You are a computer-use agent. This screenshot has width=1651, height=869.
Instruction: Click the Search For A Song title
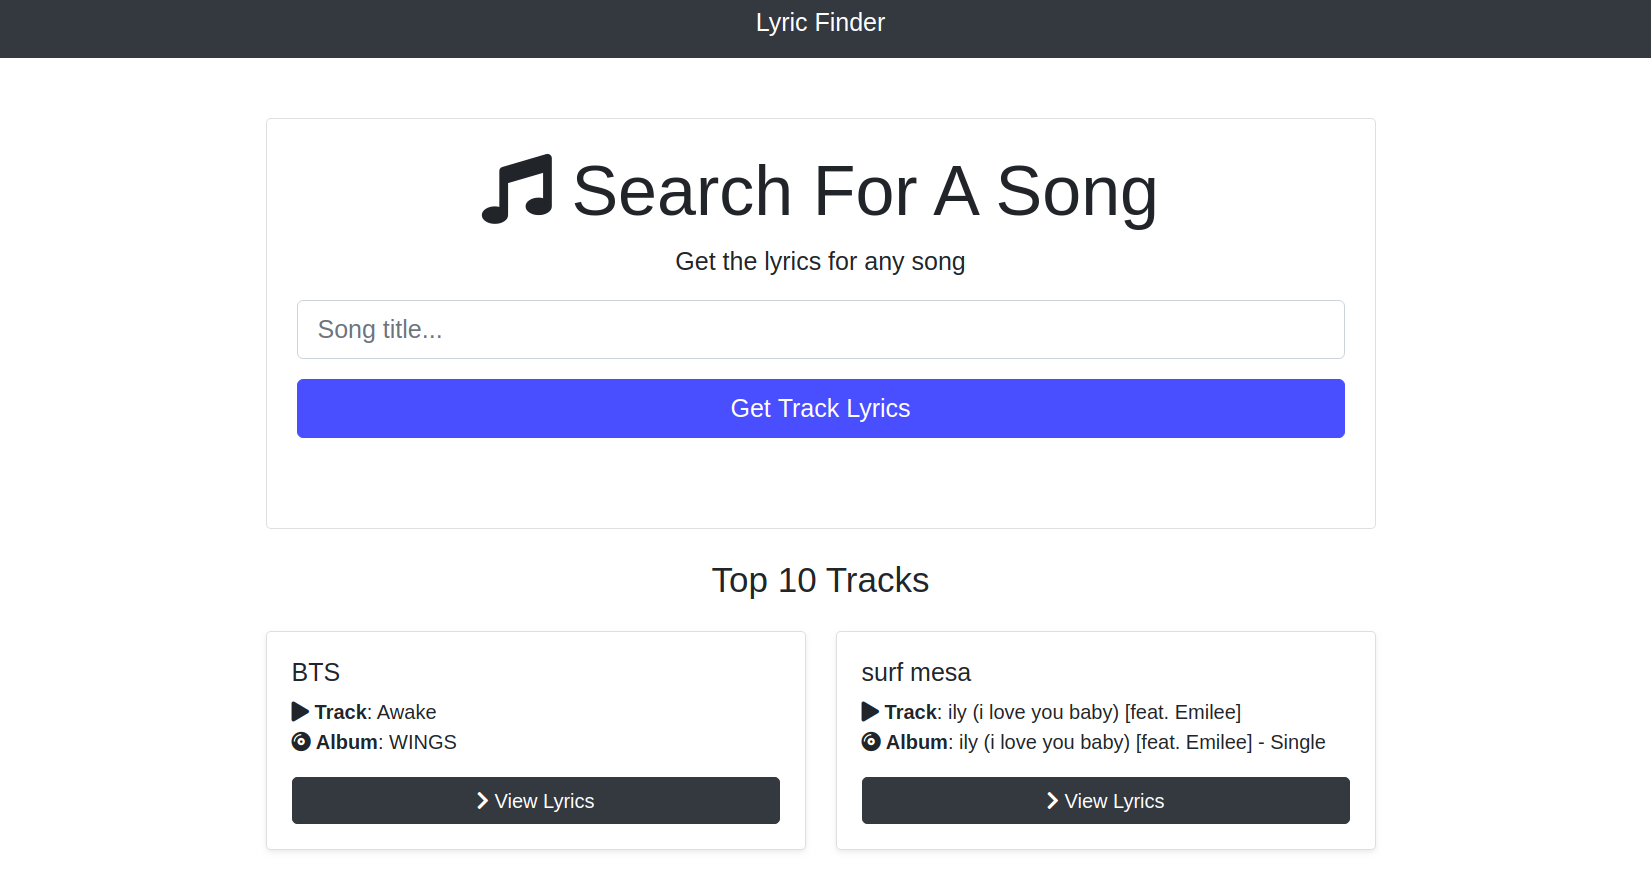point(865,190)
